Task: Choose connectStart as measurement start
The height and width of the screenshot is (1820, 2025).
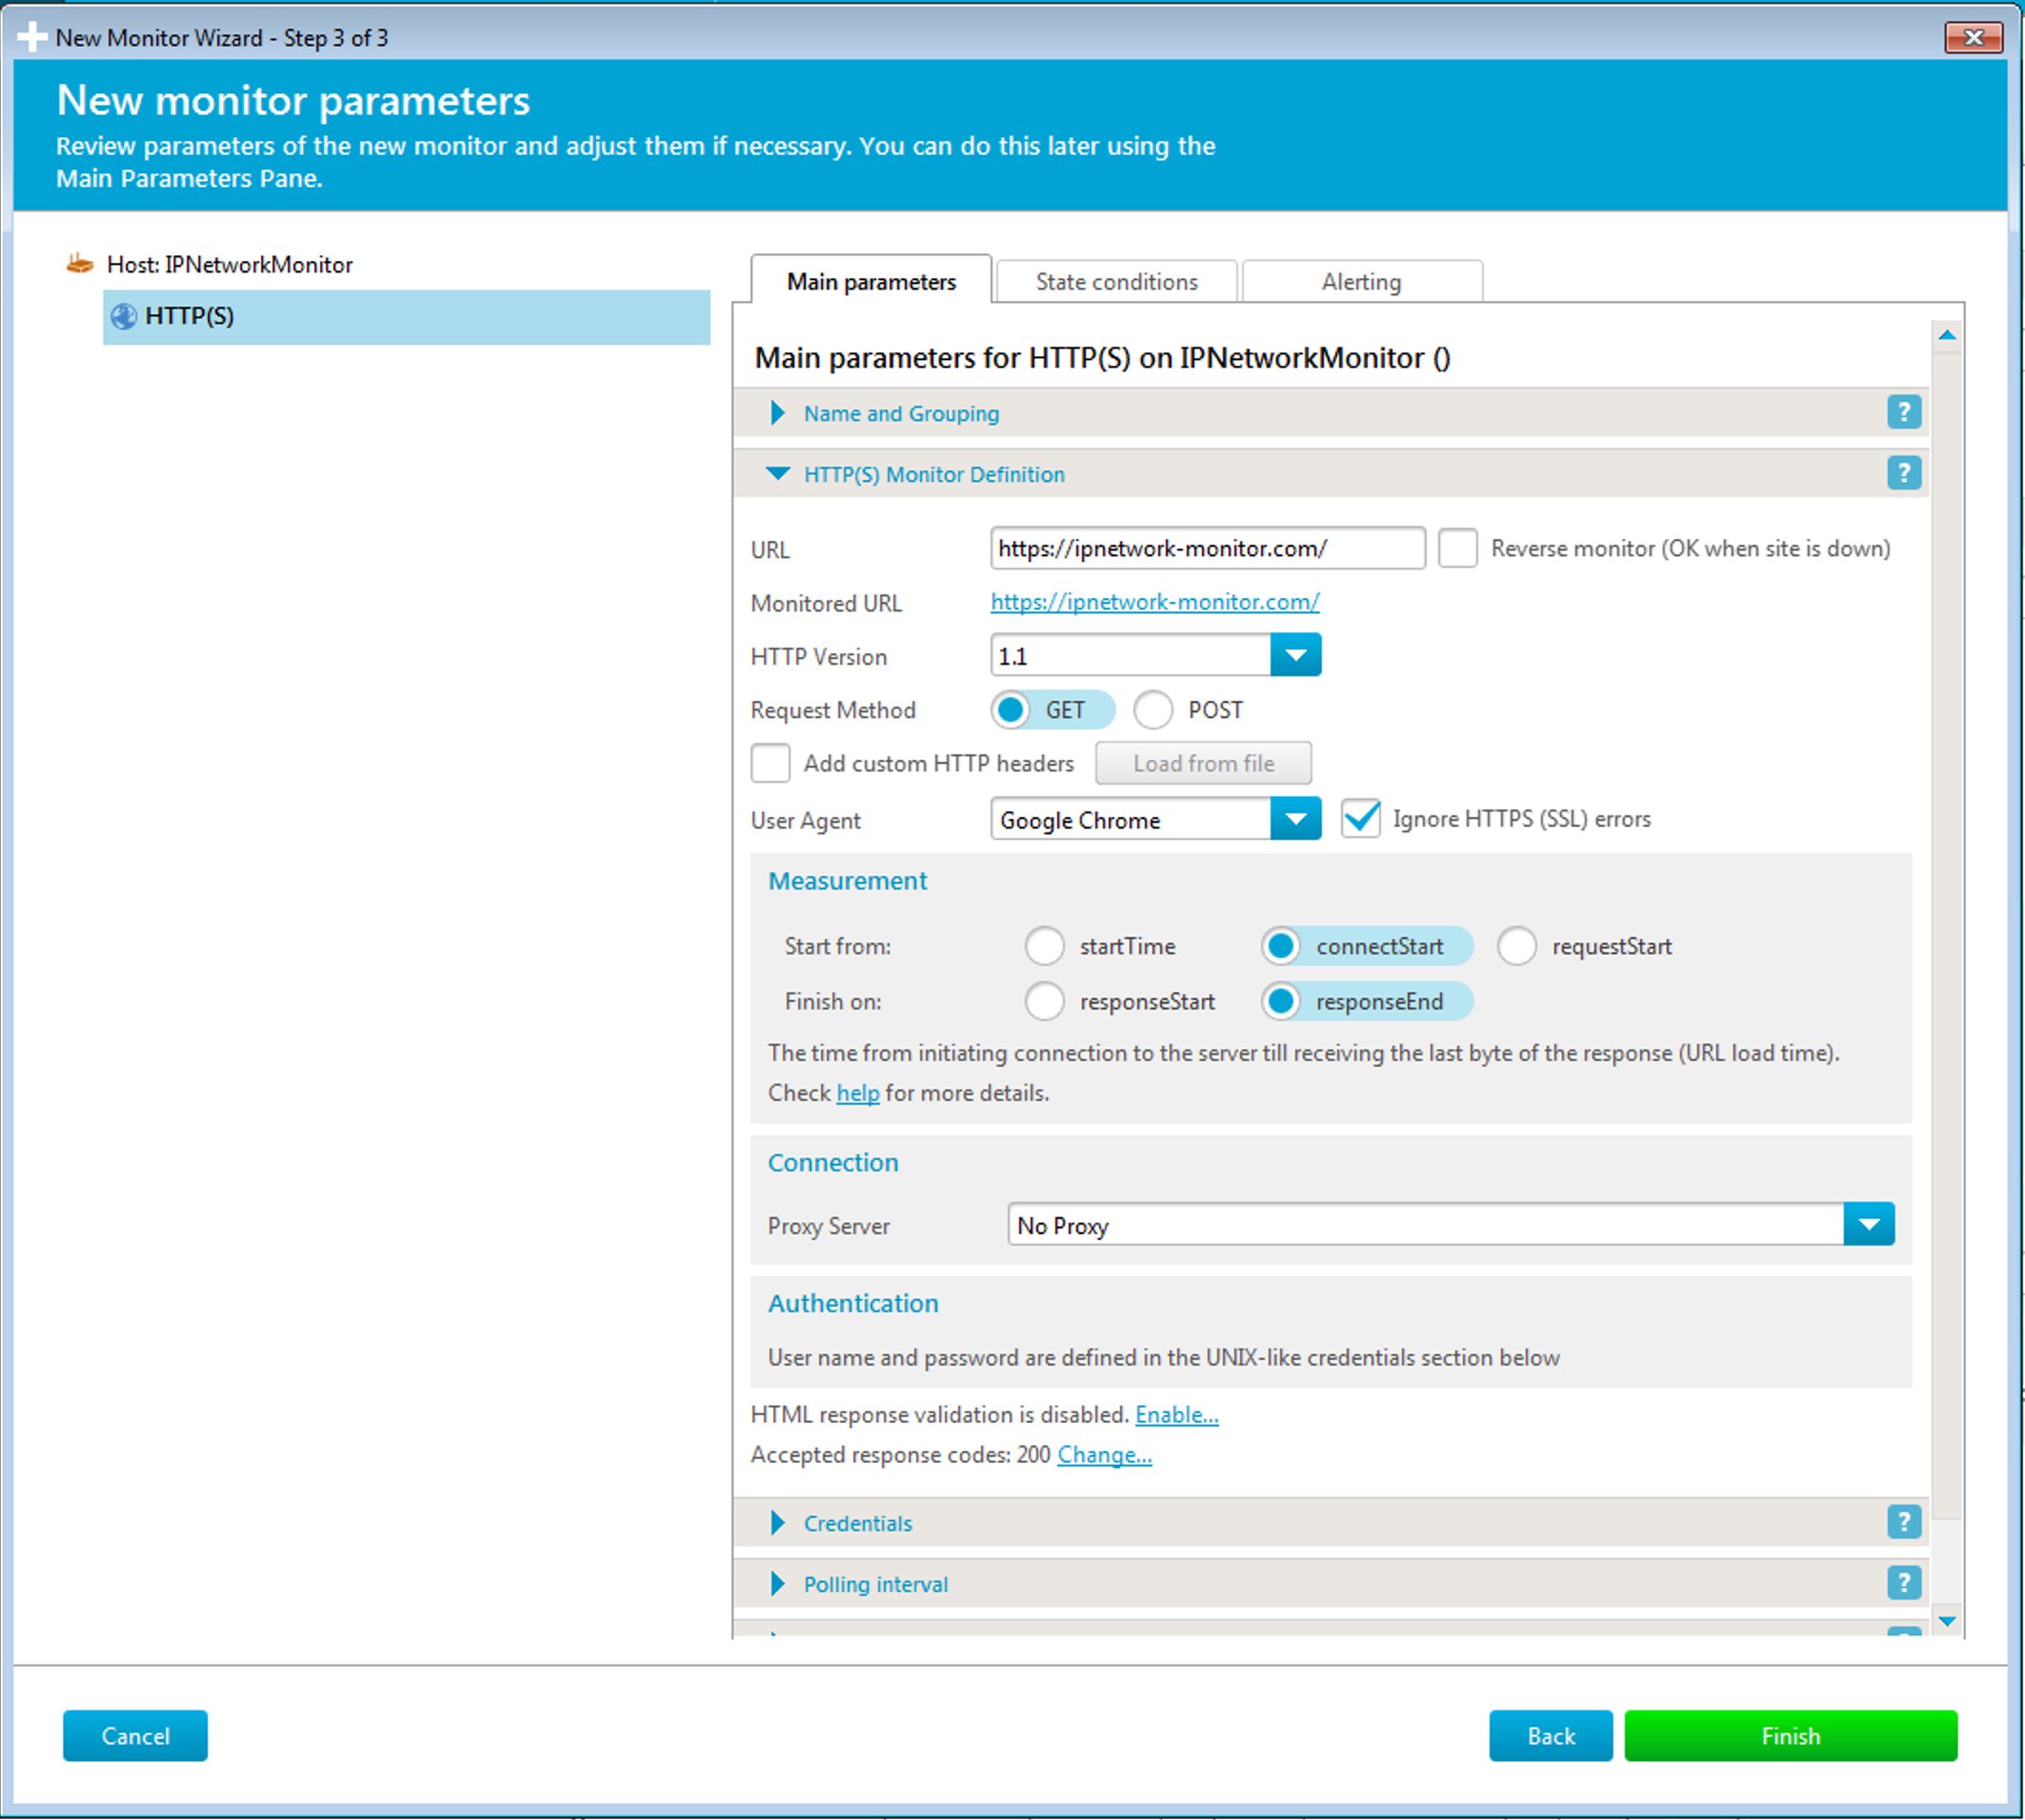Action: [x=1366, y=946]
